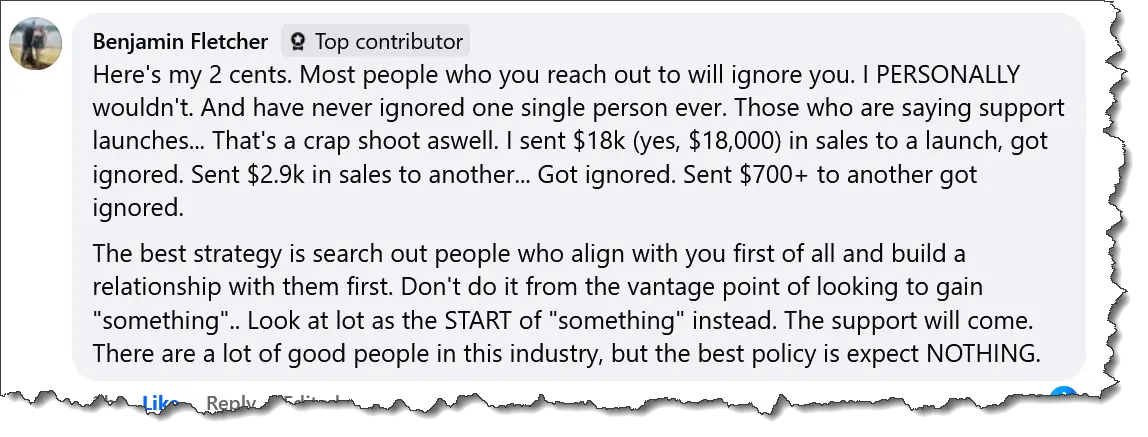Open the Edited history link
The width and height of the screenshot is (1148, 437).
(310, 403)
